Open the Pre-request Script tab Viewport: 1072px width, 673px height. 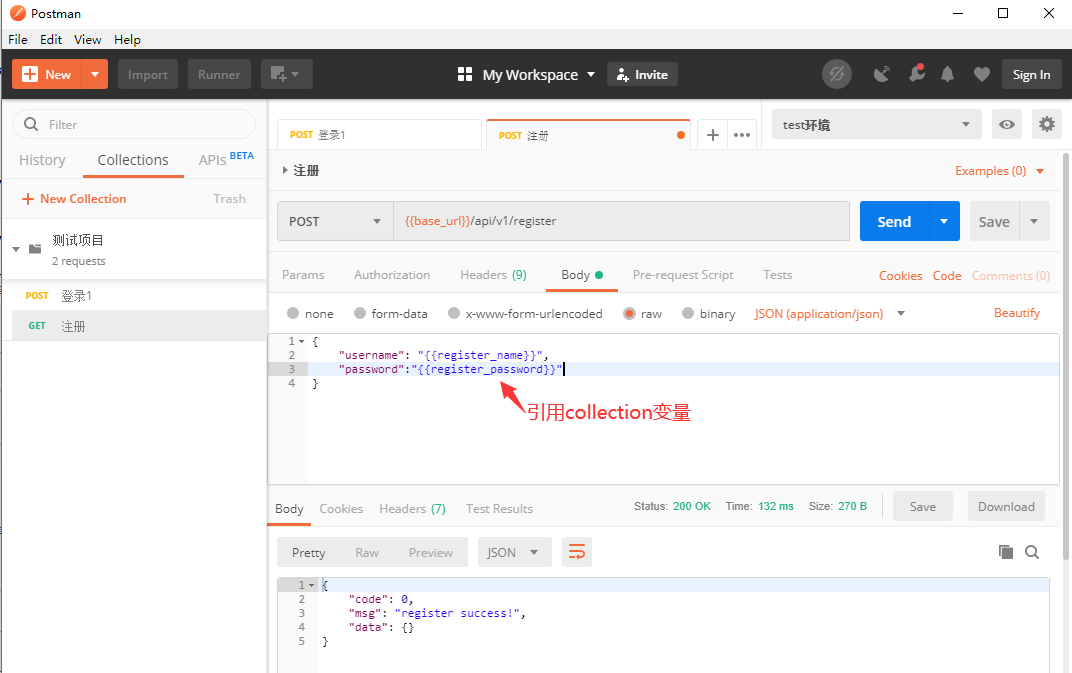(683, 274)
